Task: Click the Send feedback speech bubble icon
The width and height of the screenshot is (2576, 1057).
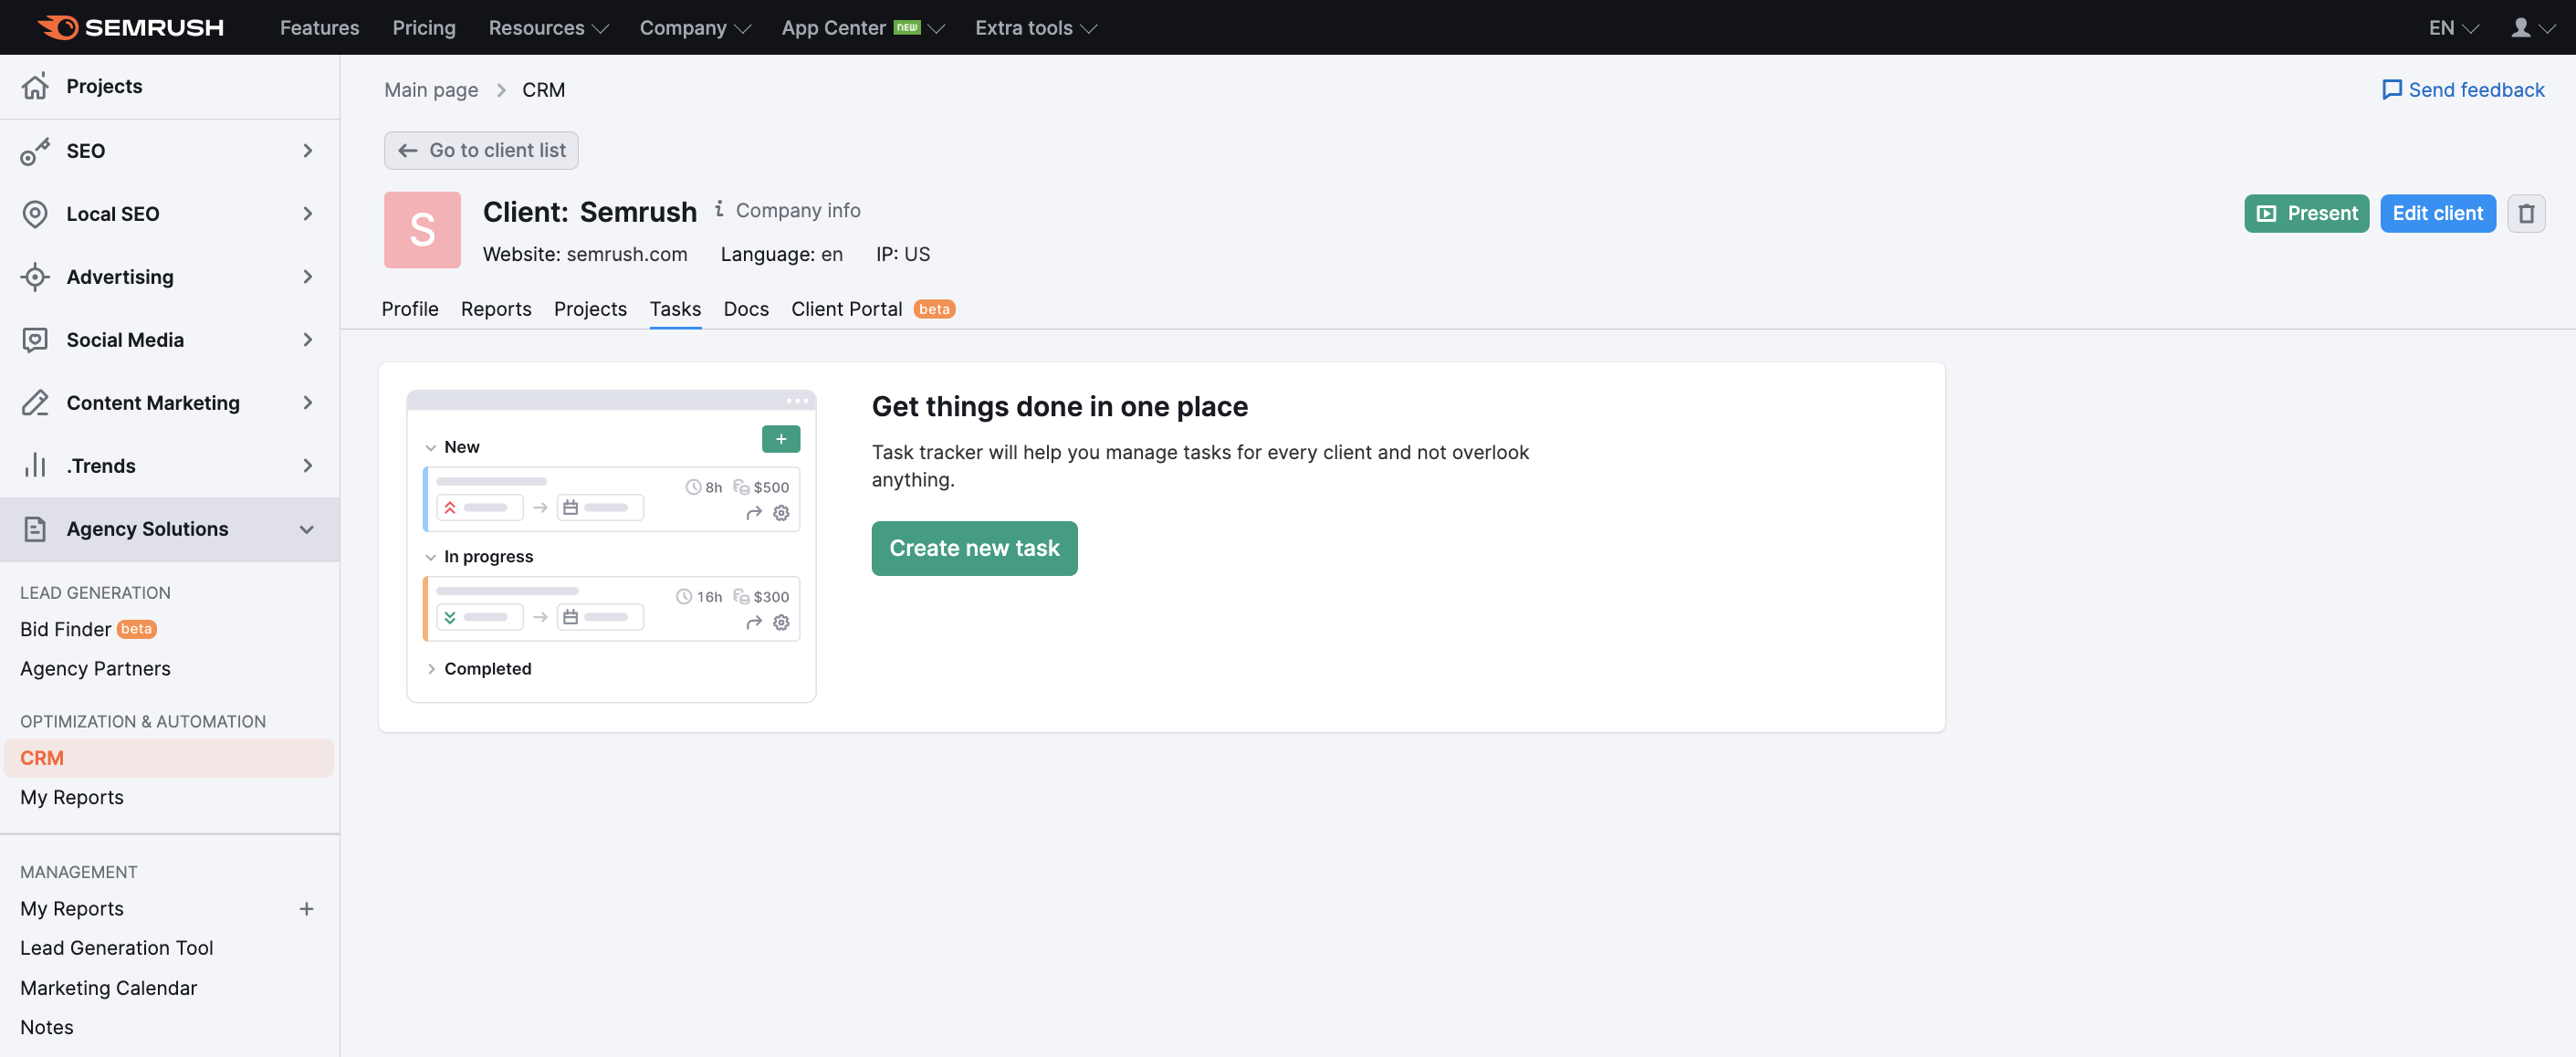Action: click(2391, 90)
